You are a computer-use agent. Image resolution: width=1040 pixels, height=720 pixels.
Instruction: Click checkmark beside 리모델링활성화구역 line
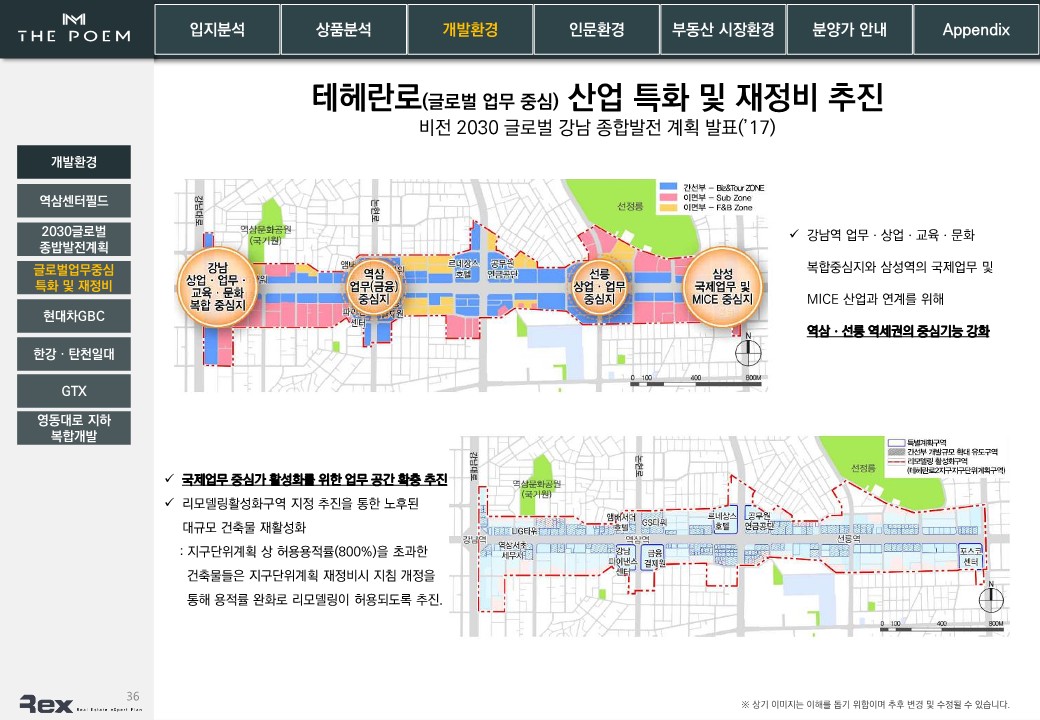171,502
